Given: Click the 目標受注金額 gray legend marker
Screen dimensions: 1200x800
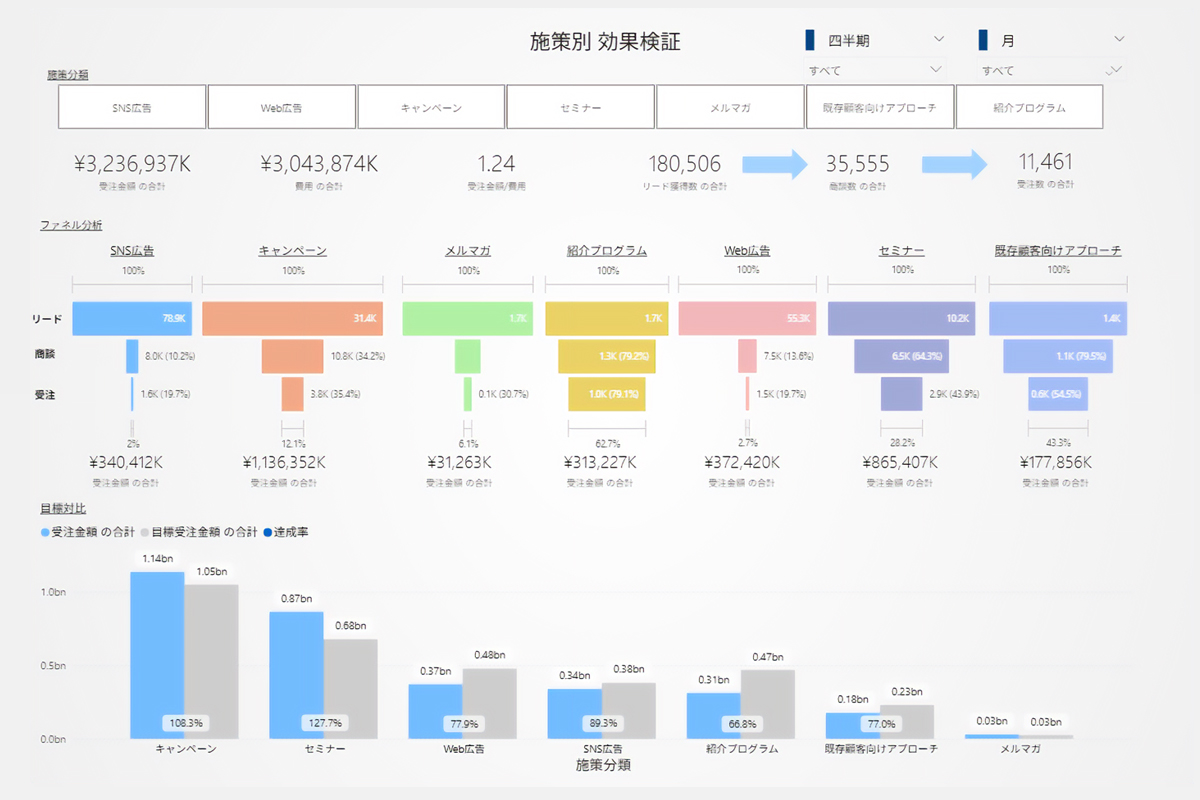Looking at the screenshot, I should (145, 532).
